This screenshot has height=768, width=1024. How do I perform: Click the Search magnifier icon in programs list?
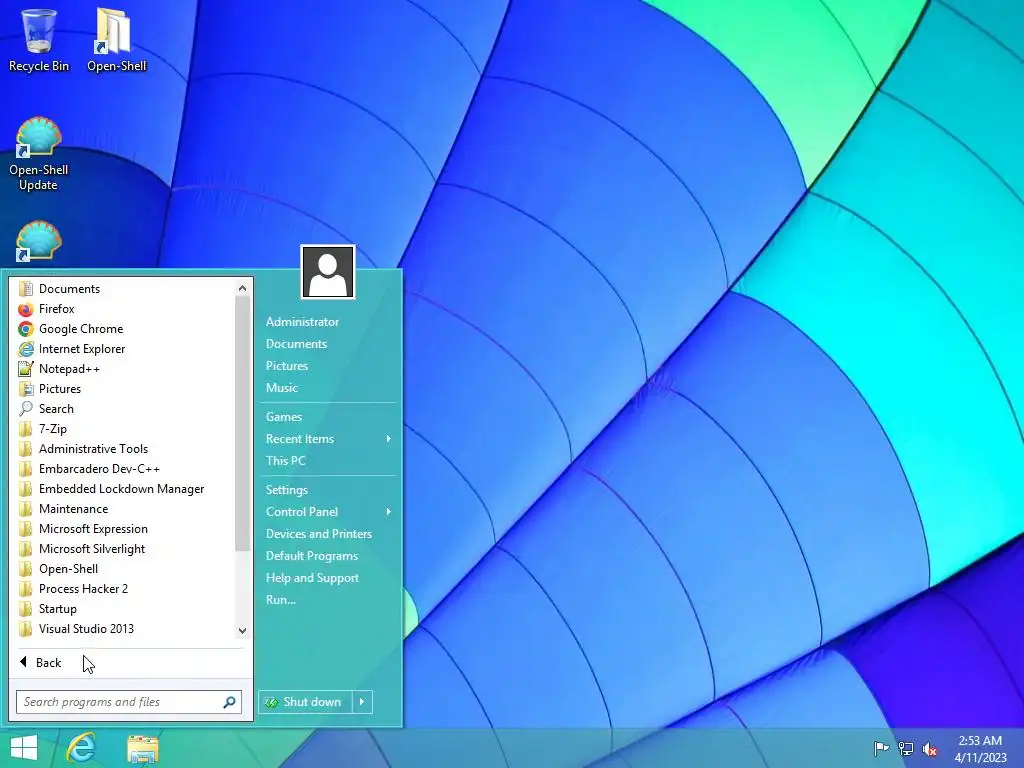point(25,409)
